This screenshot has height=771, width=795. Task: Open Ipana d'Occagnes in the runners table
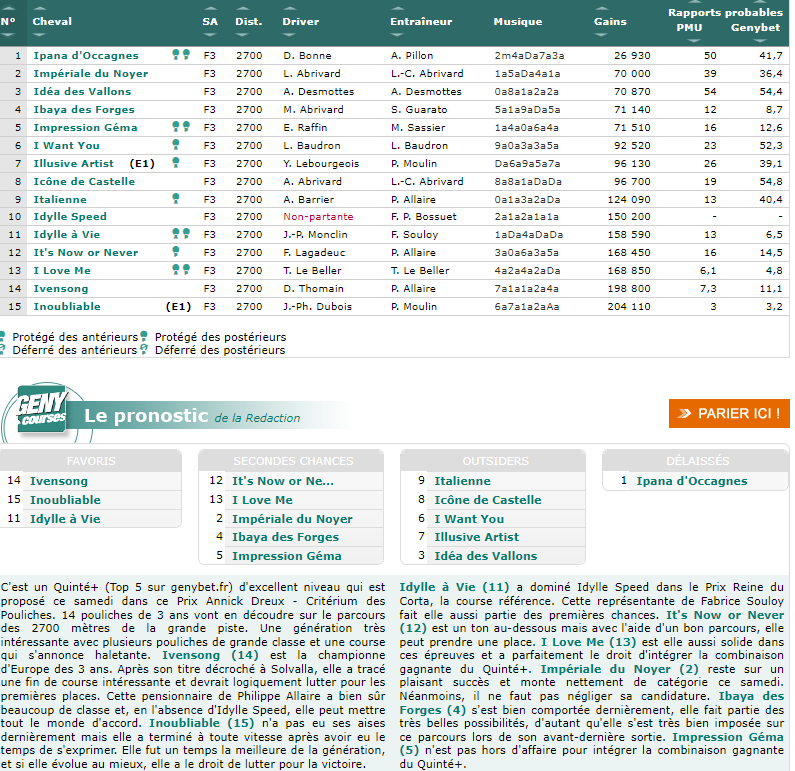coord(86,56)
